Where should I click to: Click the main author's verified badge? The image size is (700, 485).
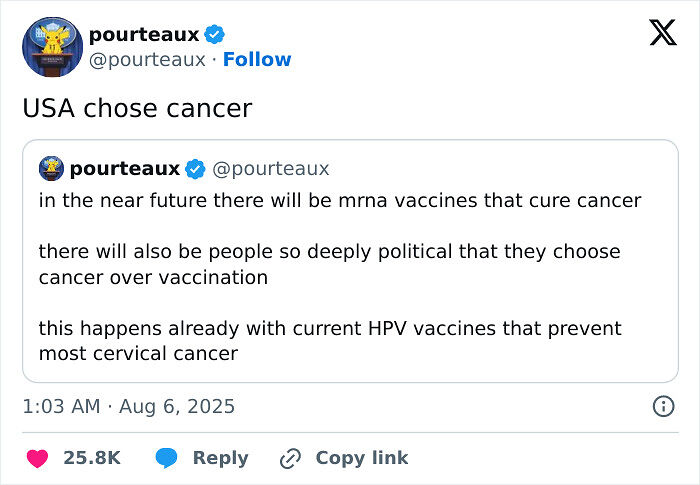(x=215, y=35)
